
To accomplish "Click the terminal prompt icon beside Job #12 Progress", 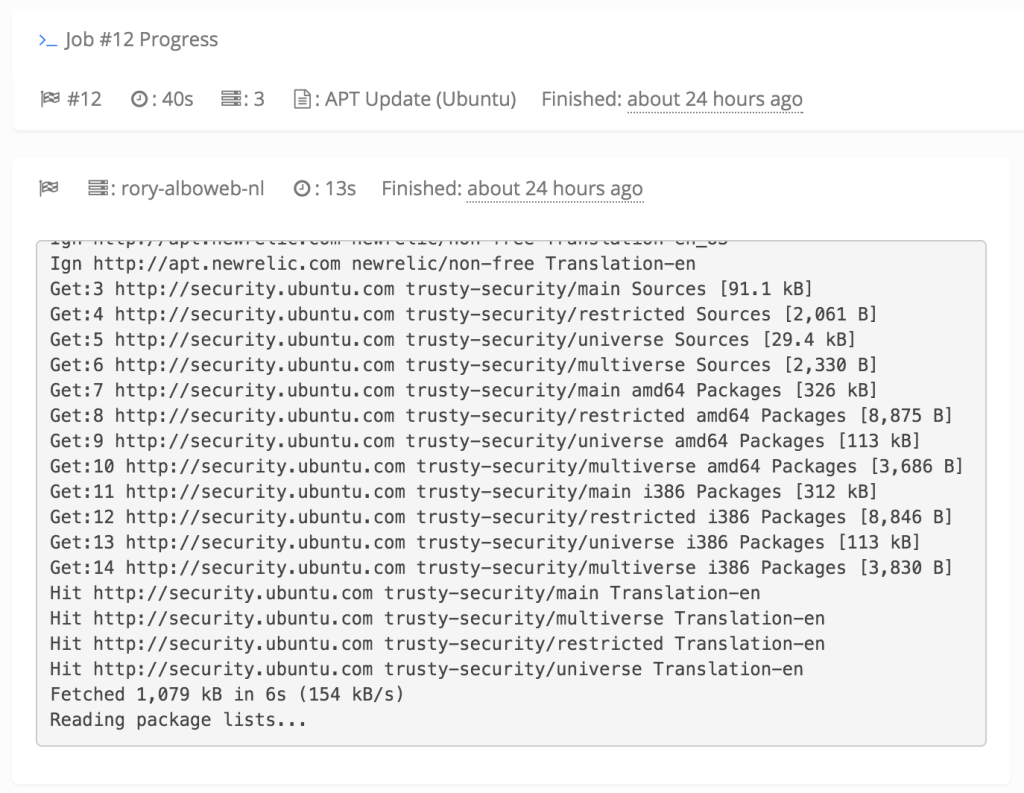I will coord(47,40).
